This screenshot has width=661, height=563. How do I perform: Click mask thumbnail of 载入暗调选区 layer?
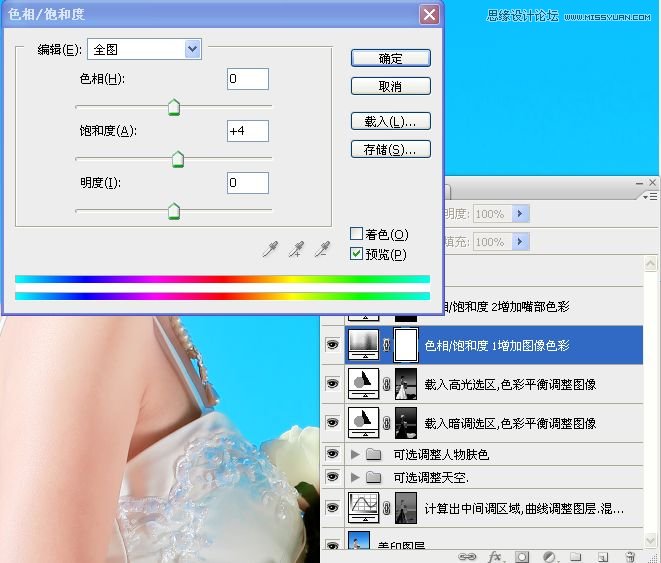pos(406,423)
